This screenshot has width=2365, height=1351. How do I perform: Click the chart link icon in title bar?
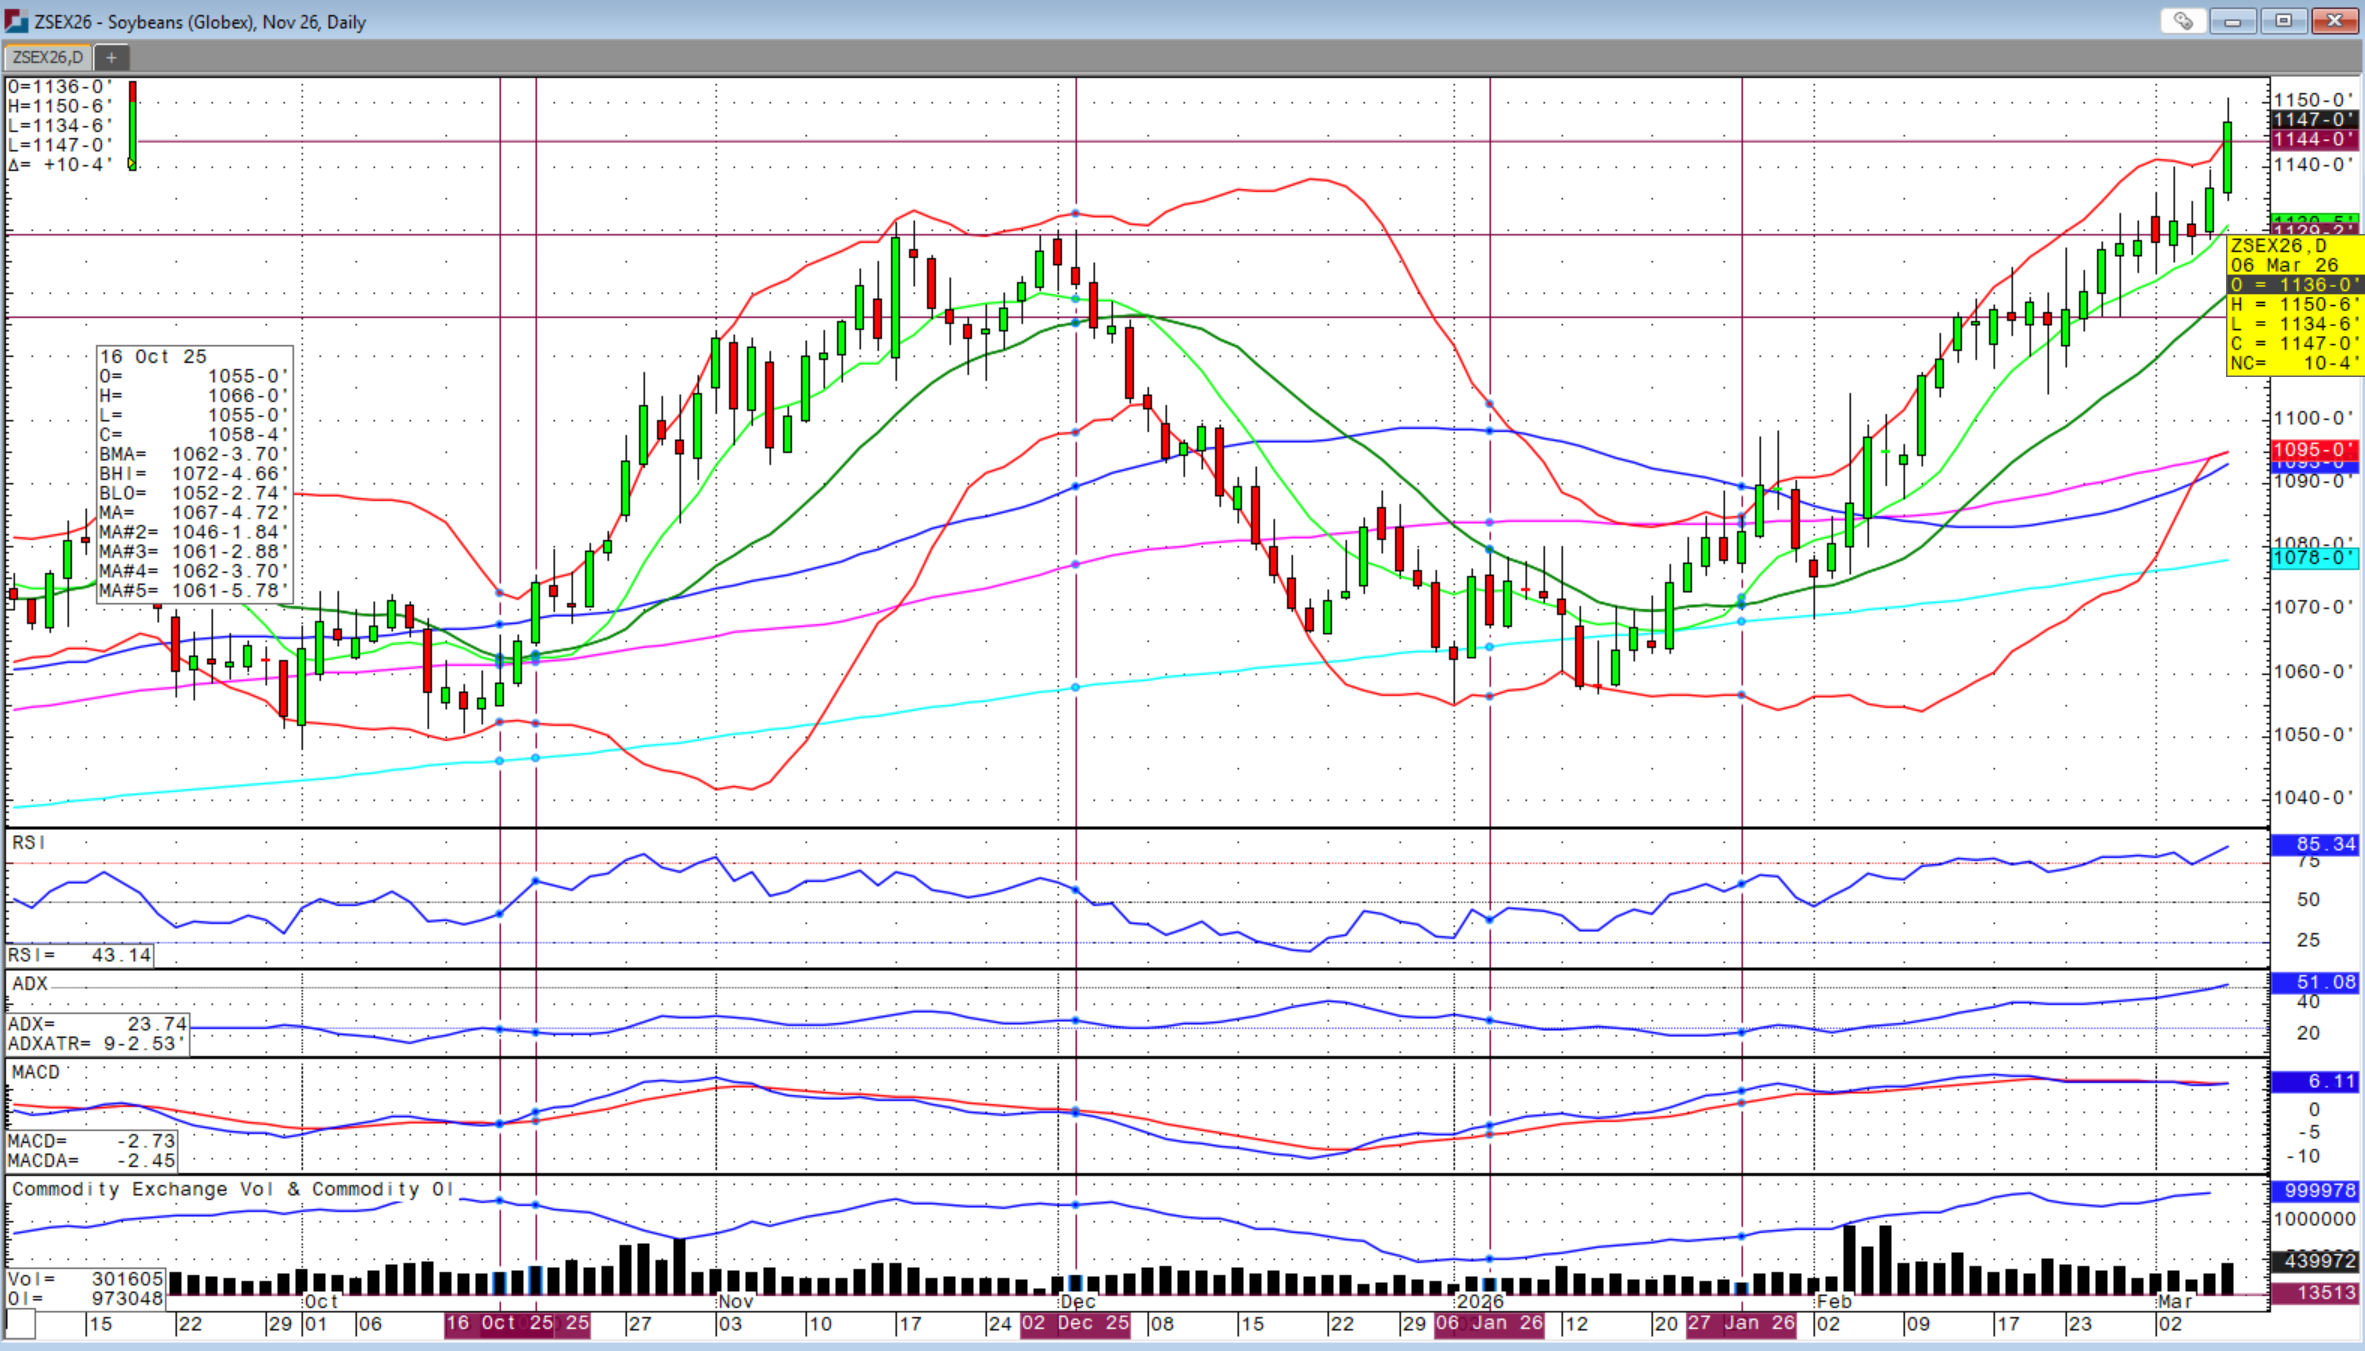click(x=2182, y=21)
